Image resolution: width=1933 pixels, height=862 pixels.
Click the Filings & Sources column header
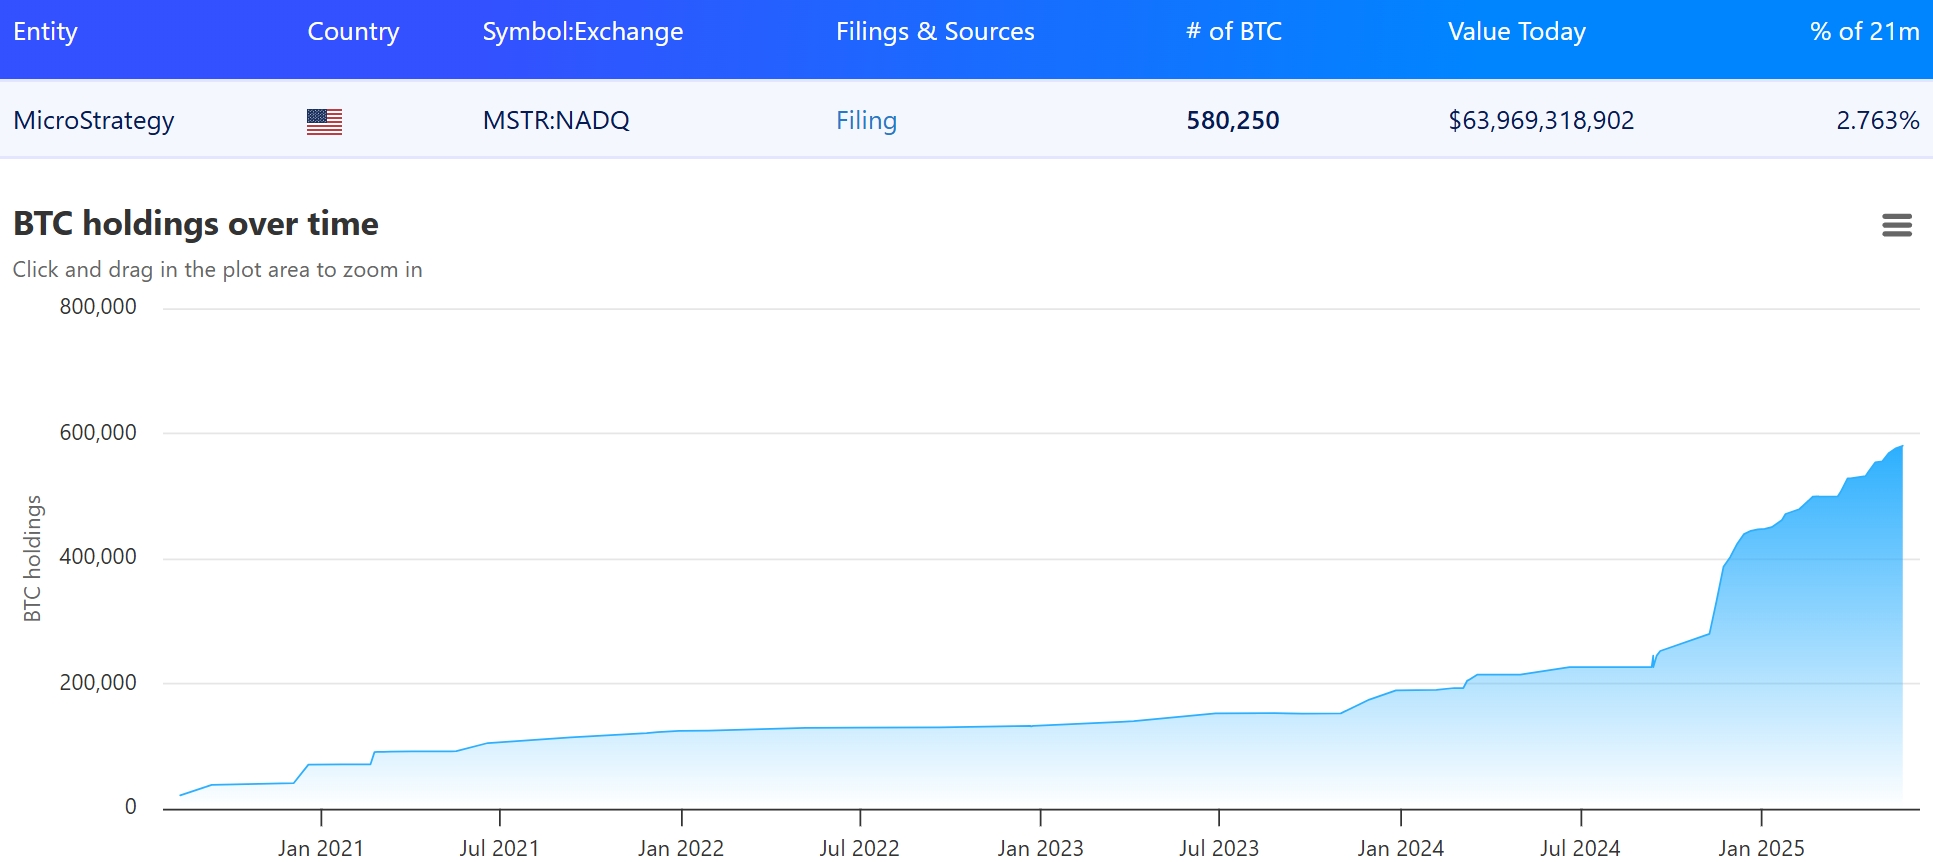(x=934, y=32)
